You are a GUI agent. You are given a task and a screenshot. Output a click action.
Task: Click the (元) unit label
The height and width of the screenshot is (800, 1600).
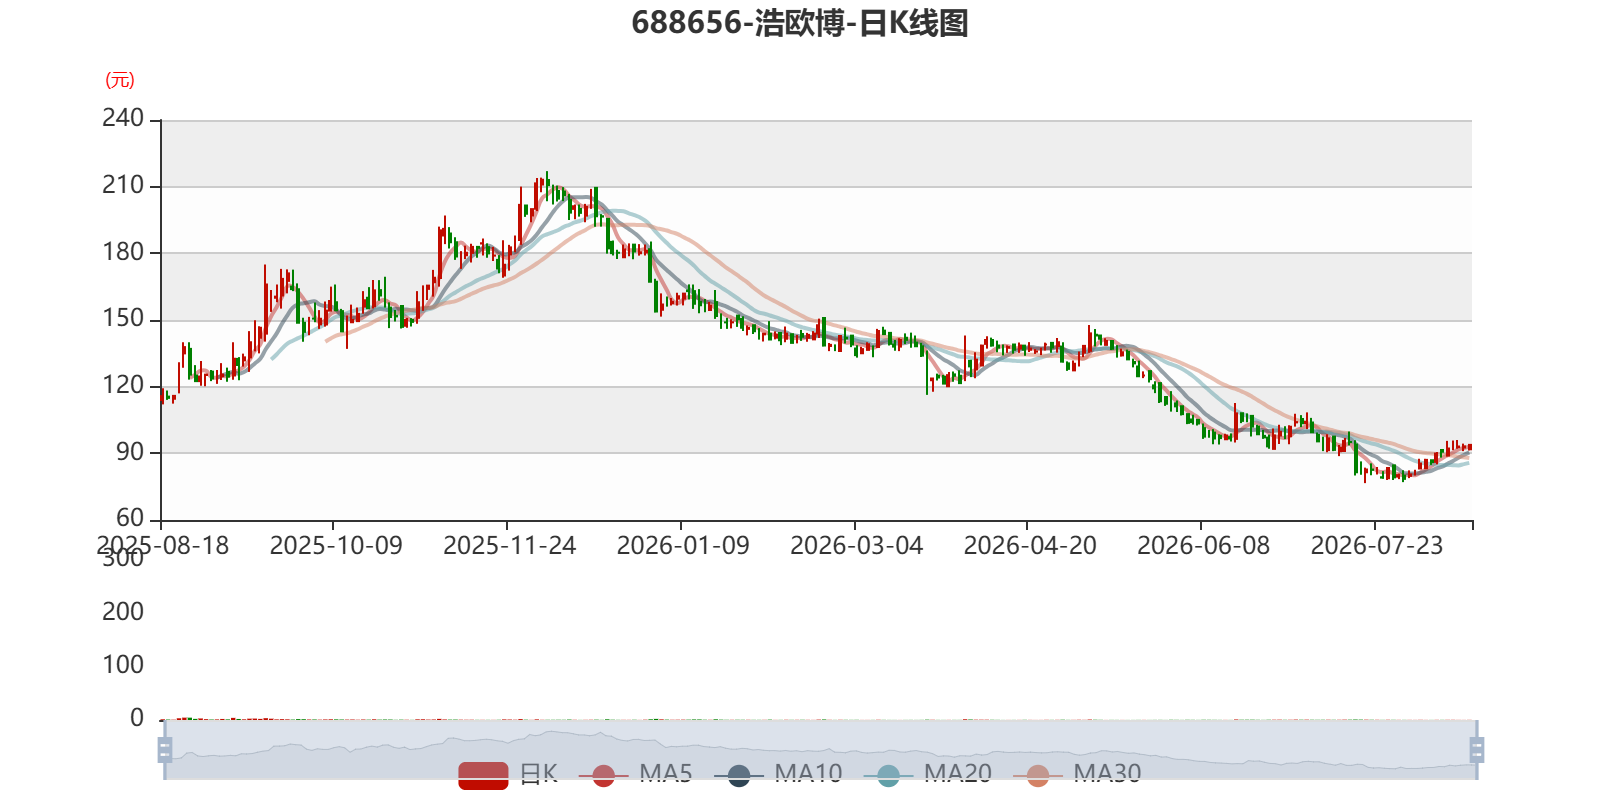[120, 80]
